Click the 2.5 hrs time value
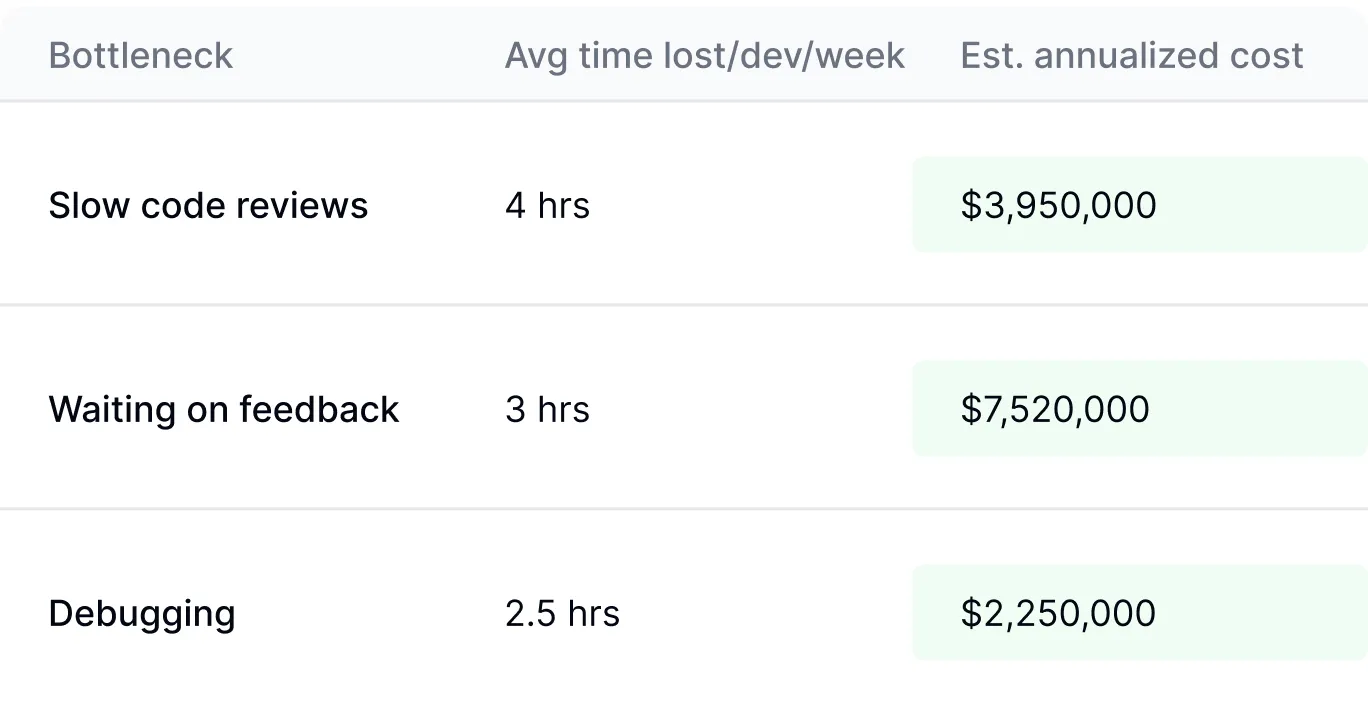Viewport: 1368px width, 714px height. (562, 613)
